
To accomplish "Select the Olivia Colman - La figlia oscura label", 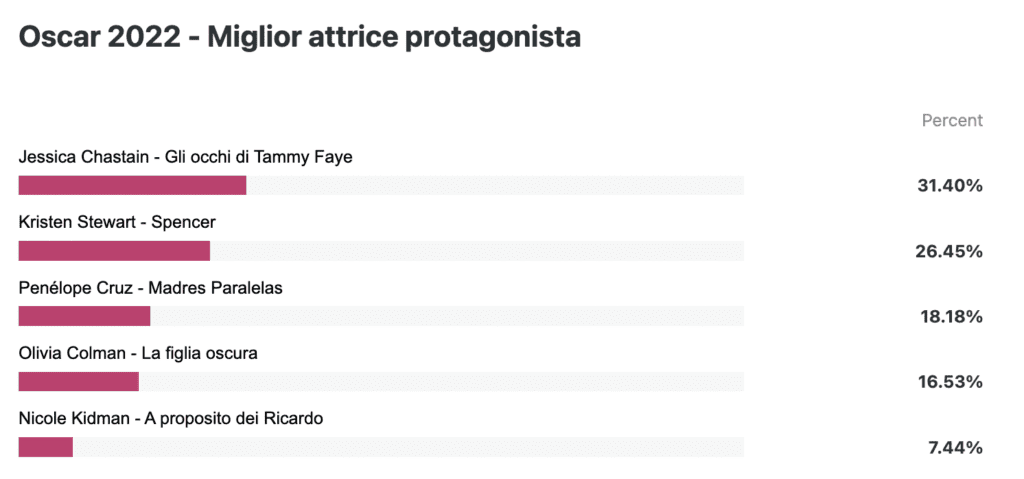I will [x=138, y=354].
